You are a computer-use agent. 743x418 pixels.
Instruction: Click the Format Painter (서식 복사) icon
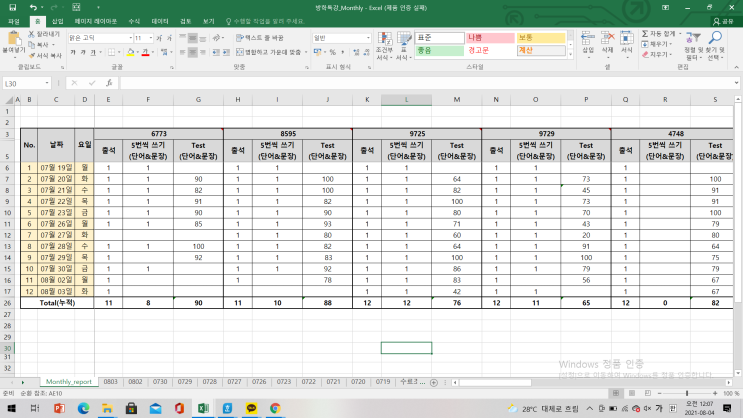pyautogui.click(x=31, y=55)
